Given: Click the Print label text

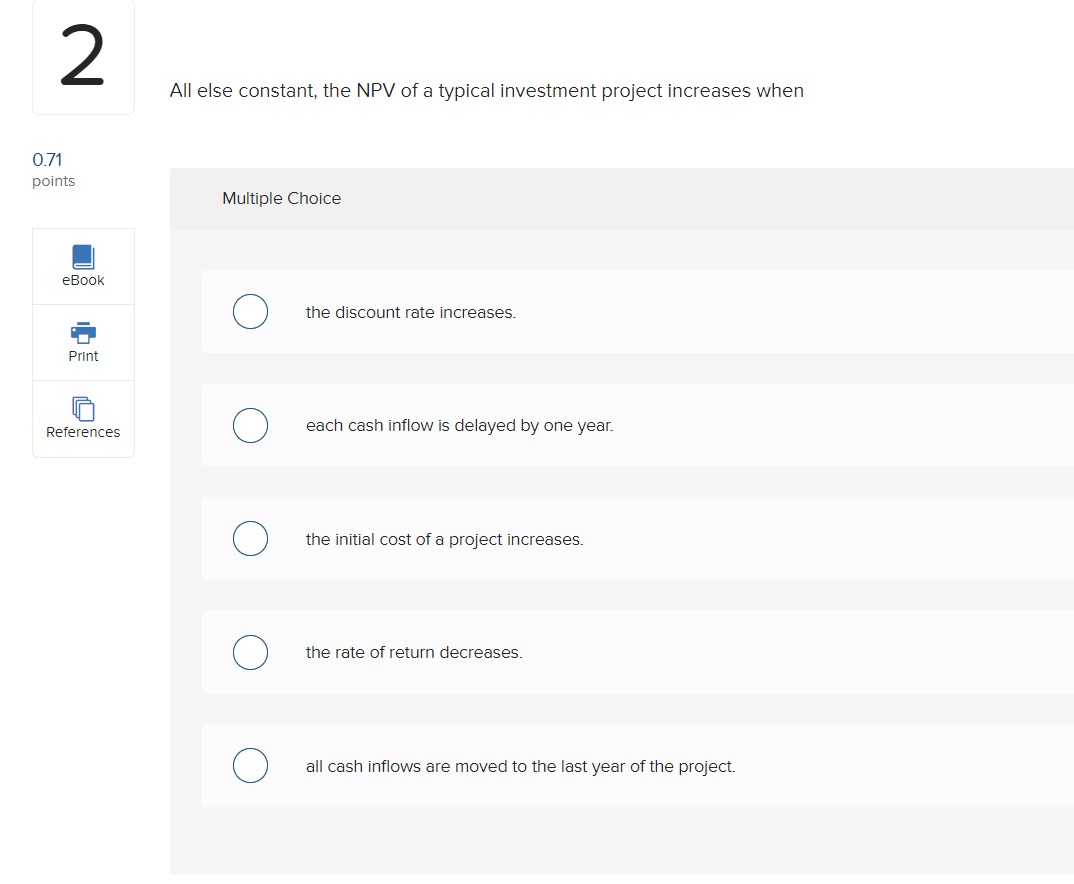Looking at the screenshot, I should (83, 355).
